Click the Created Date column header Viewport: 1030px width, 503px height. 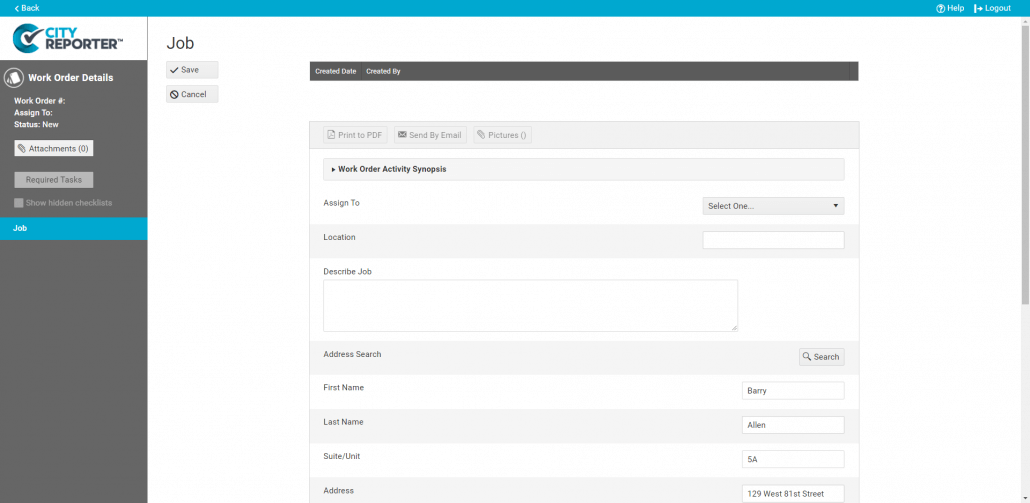coord(336,72)
